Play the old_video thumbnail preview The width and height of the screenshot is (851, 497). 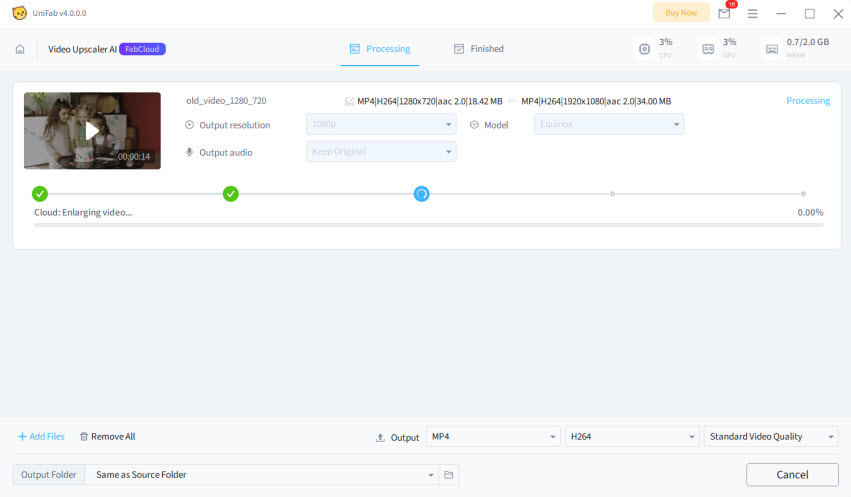[92, 130]
